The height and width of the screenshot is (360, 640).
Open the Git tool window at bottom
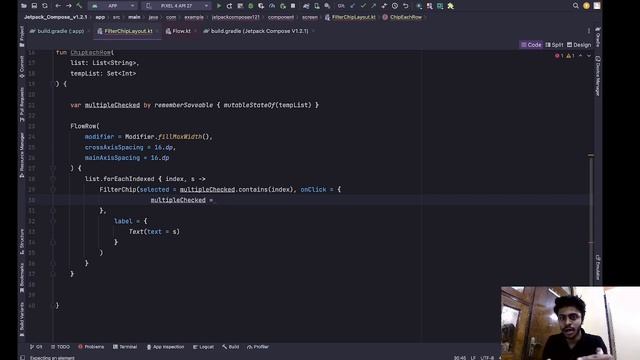pyautogui.click(x=36, y=347)
